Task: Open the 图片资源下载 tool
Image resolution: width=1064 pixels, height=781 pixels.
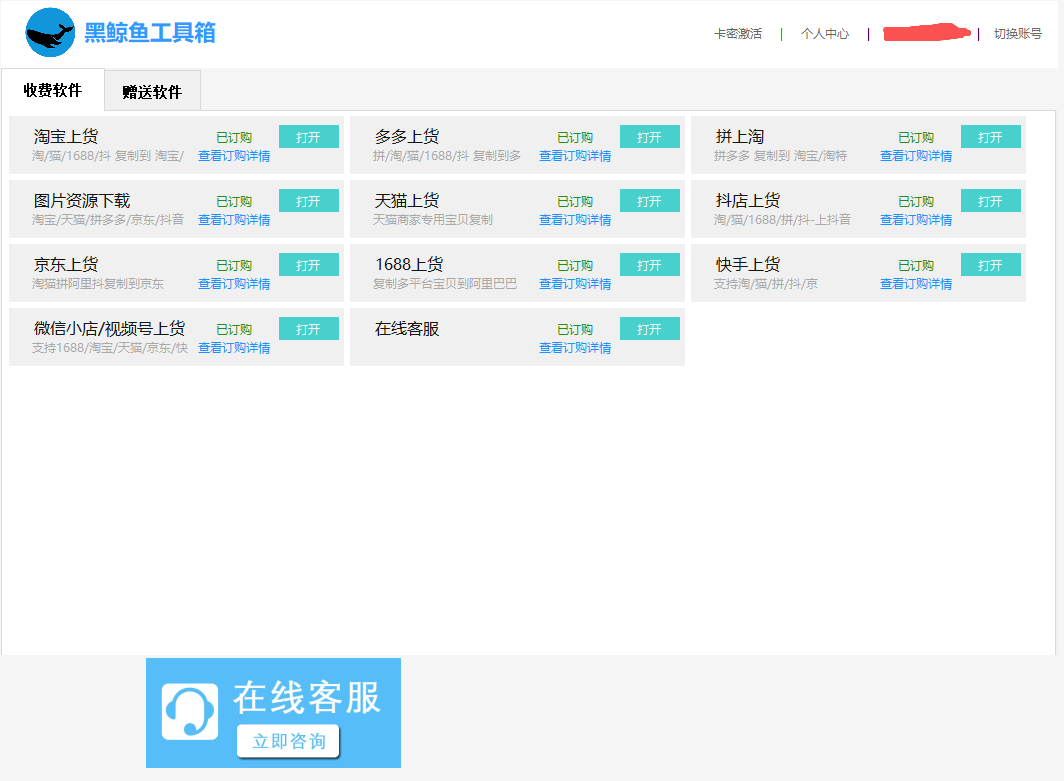Action: coord(309,201)
